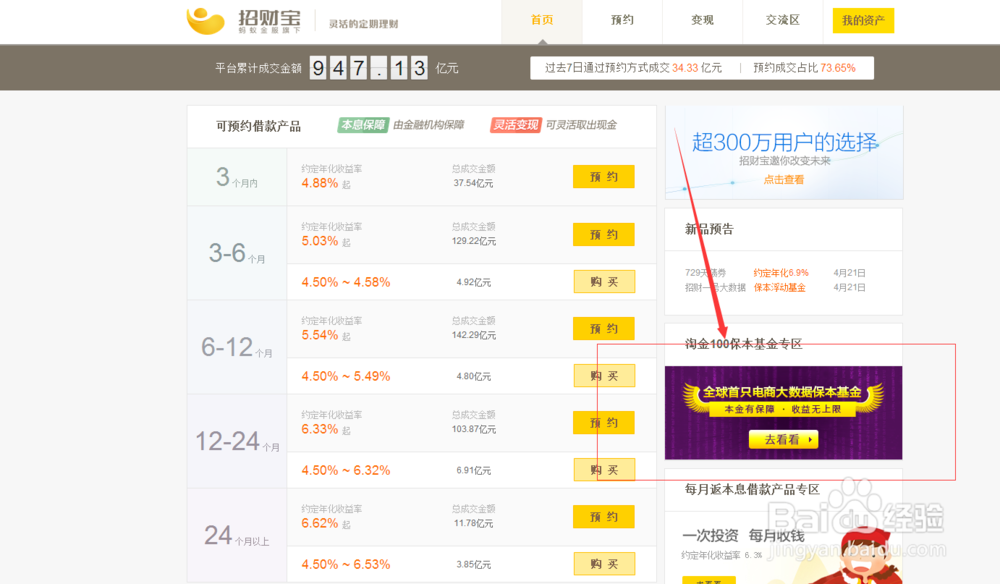Click the 可预约借款产品 heading
Screen dimensions: 1000x584
coord(258,126)
